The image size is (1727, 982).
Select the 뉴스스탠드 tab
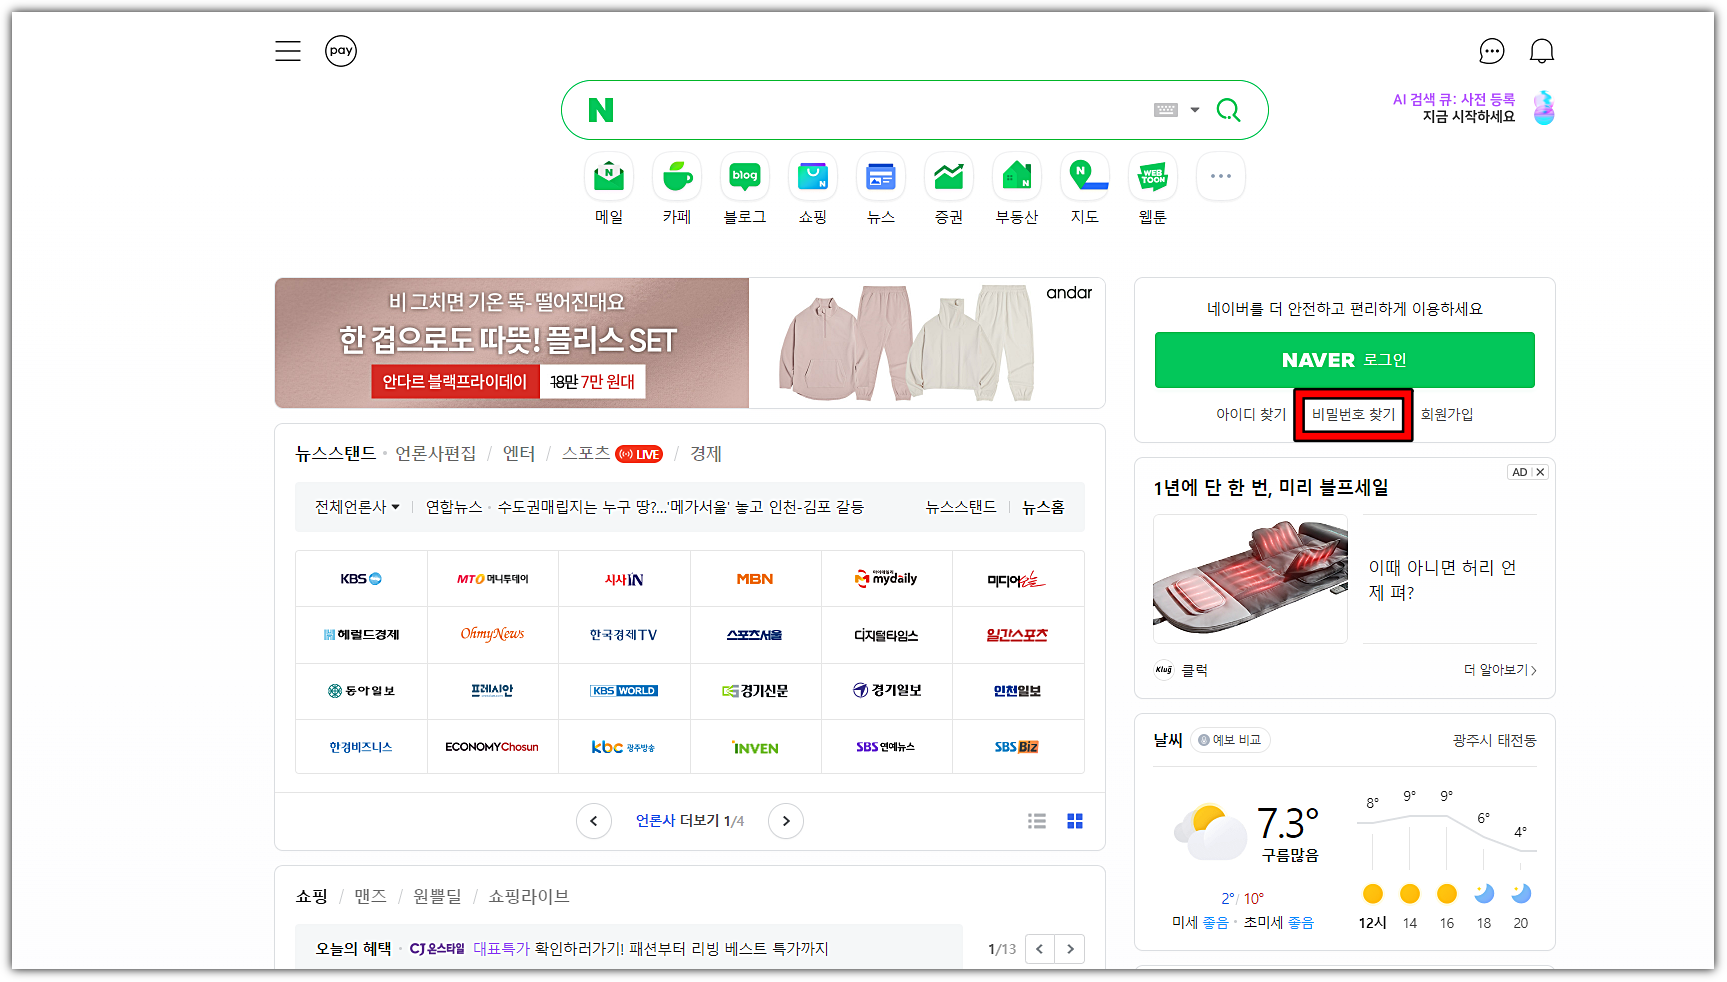(x=336, y=454)
